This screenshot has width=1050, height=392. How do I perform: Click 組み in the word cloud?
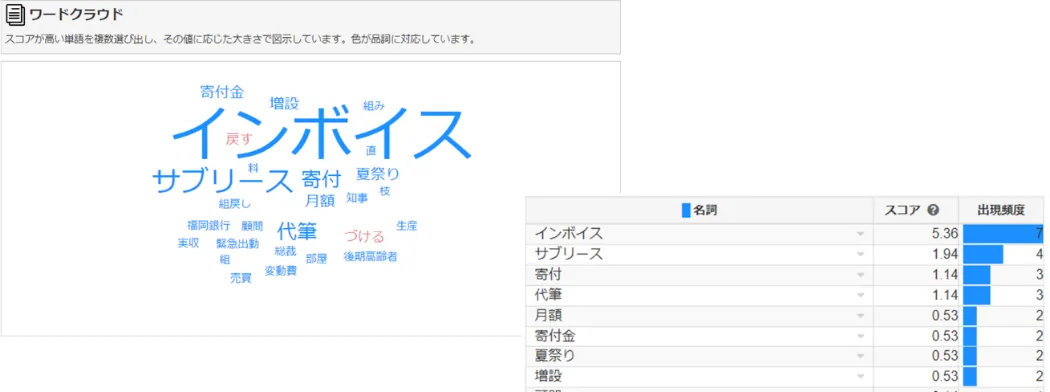click(374, 105)
